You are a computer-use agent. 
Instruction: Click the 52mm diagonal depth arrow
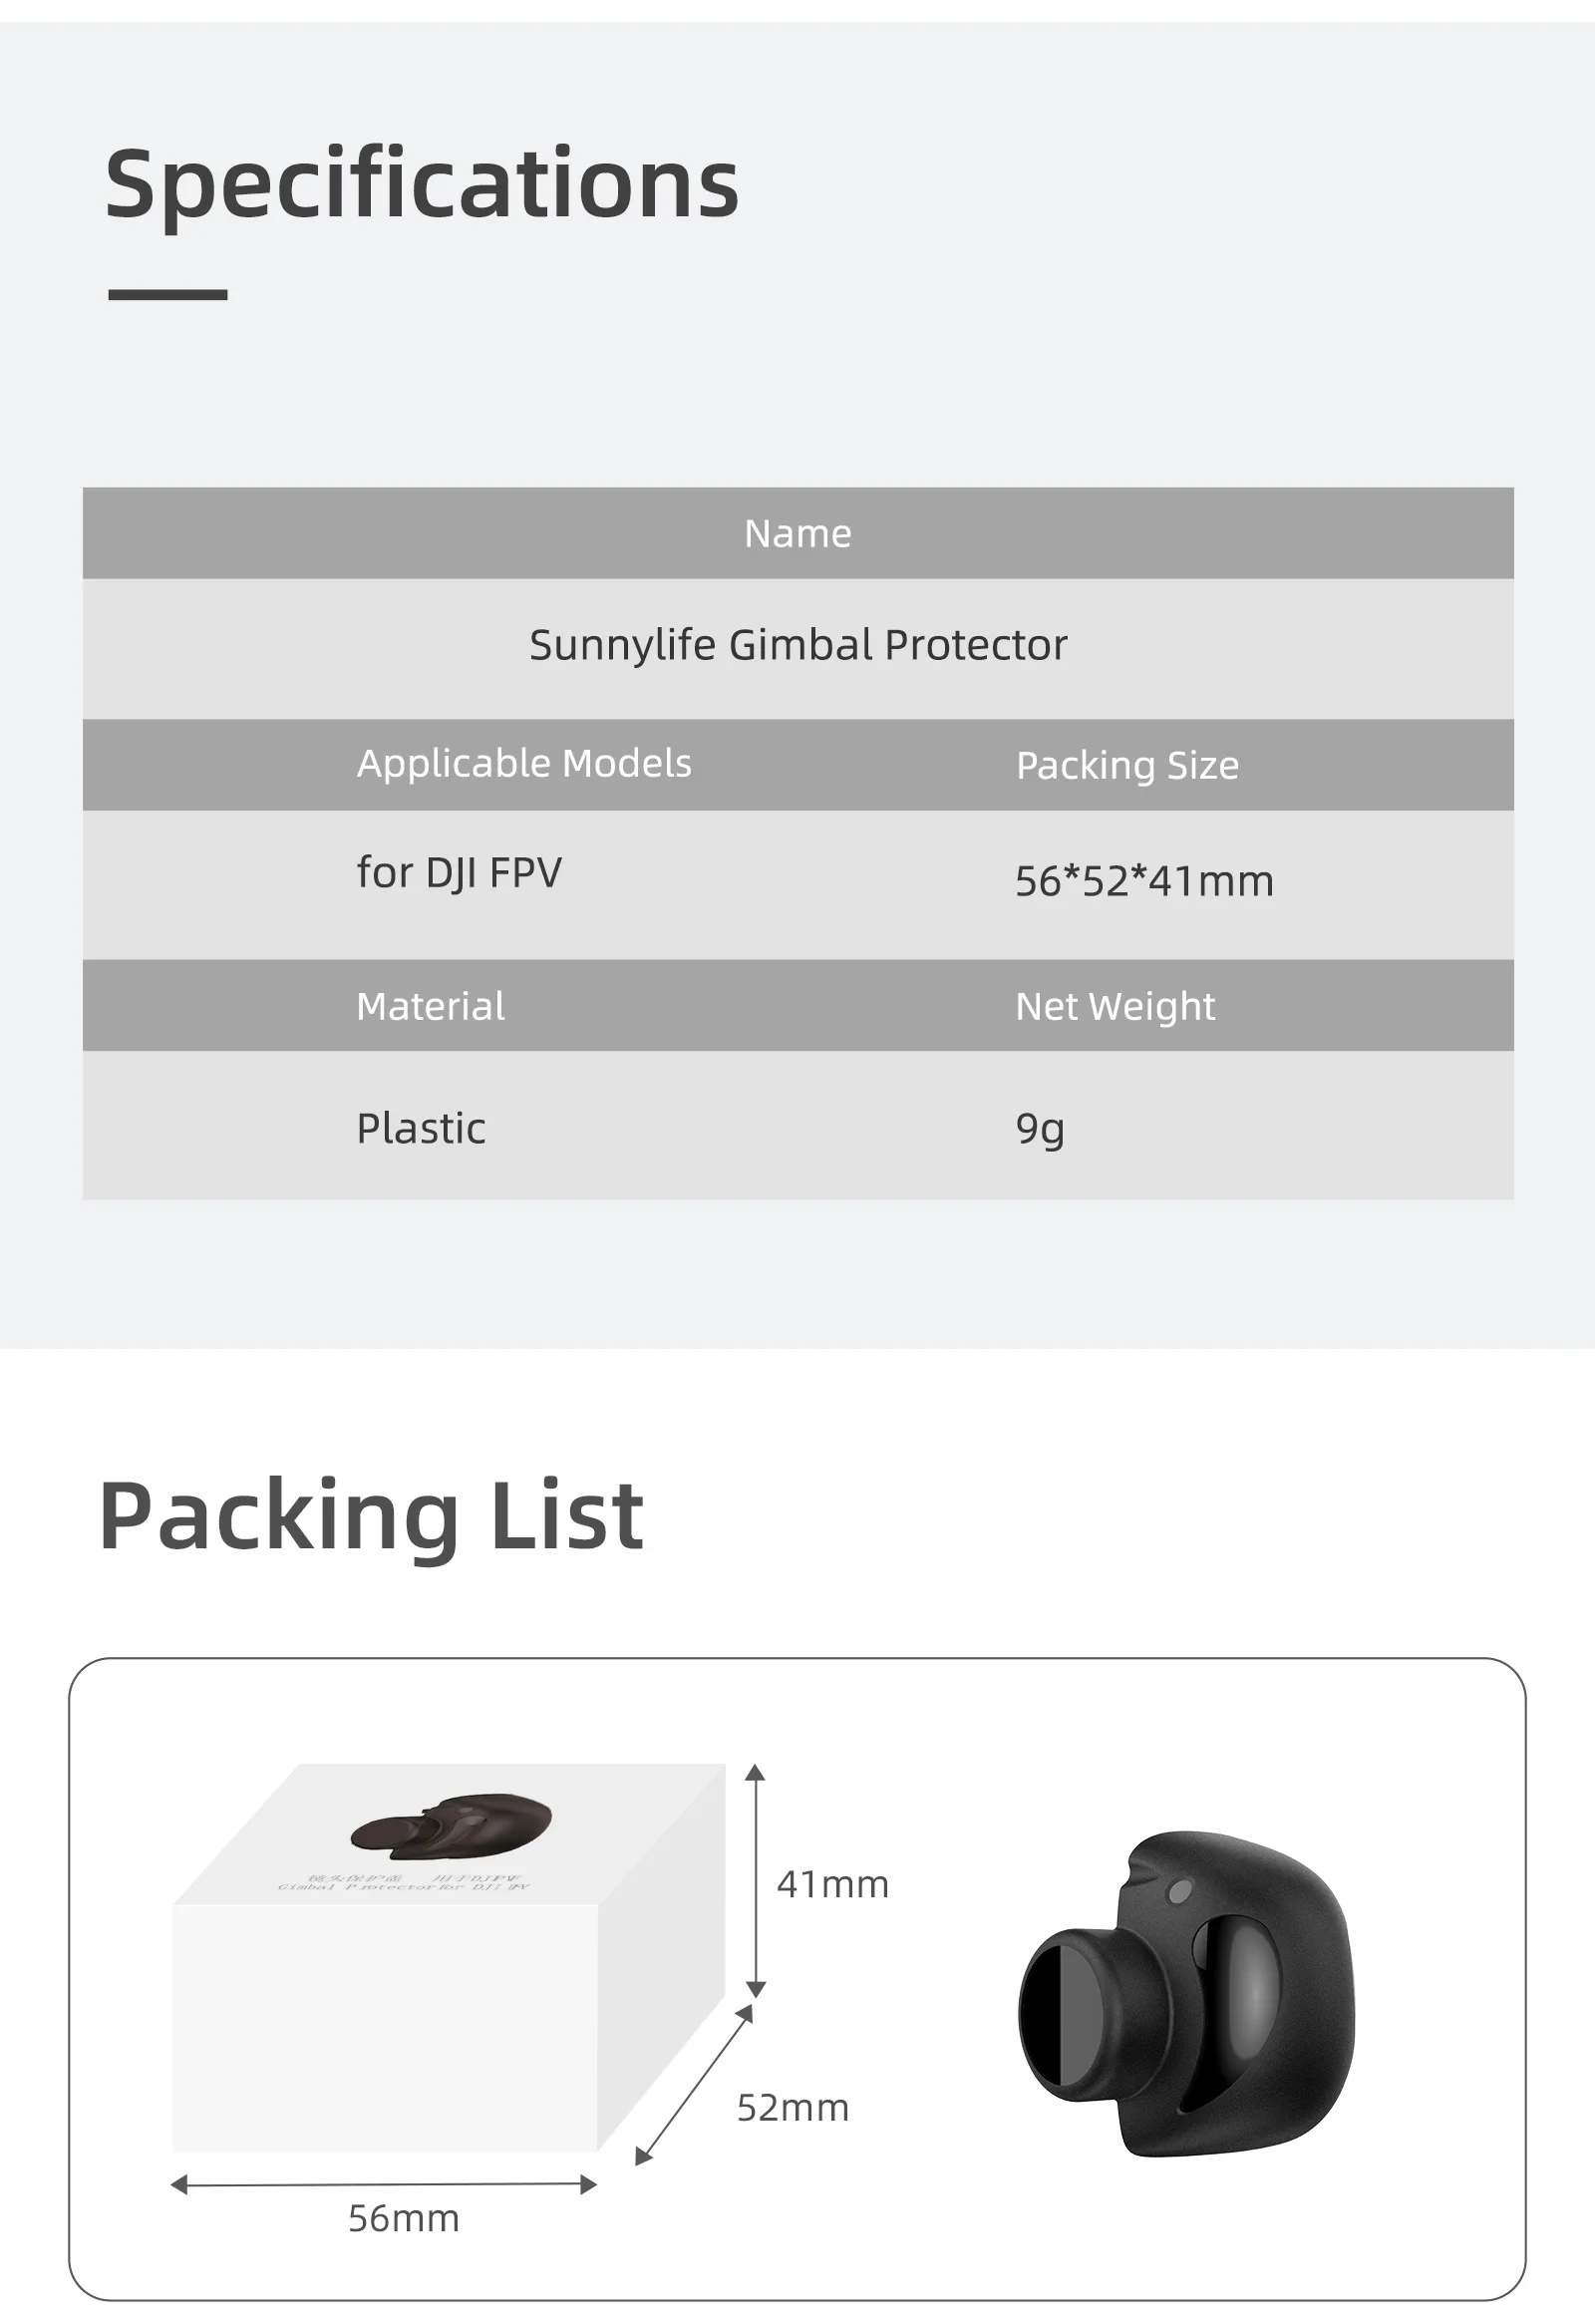[x=694, y=2085]
